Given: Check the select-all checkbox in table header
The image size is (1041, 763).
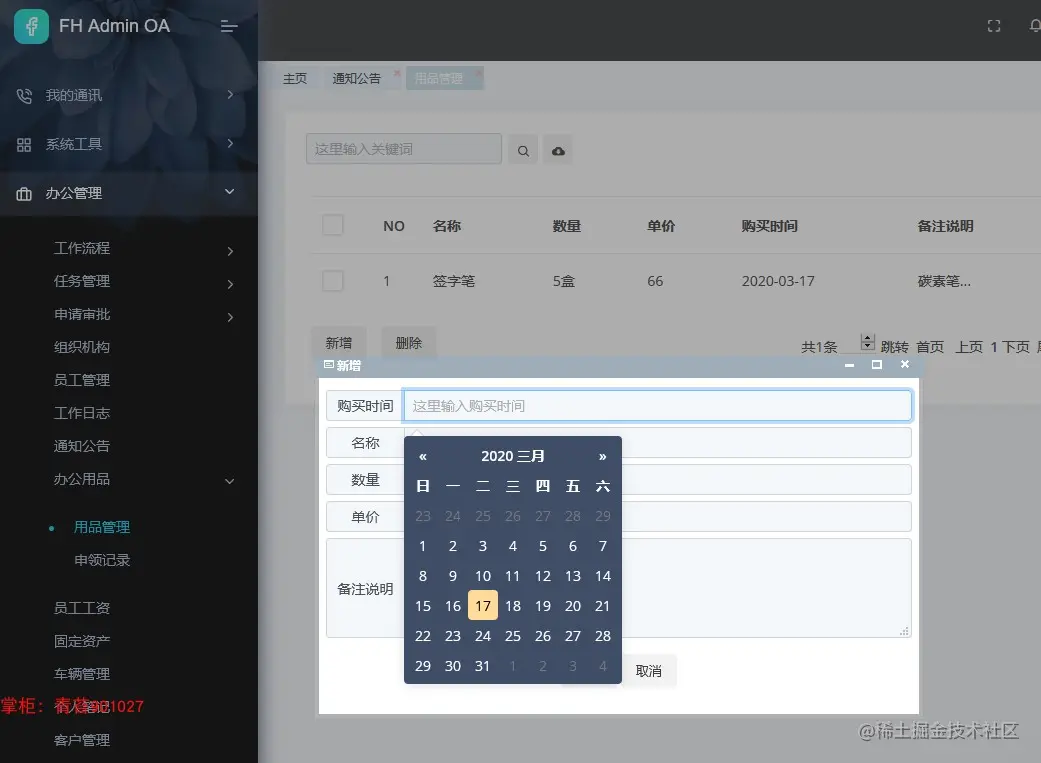Looking at the screenshot, I should click(x=333, y=224).
